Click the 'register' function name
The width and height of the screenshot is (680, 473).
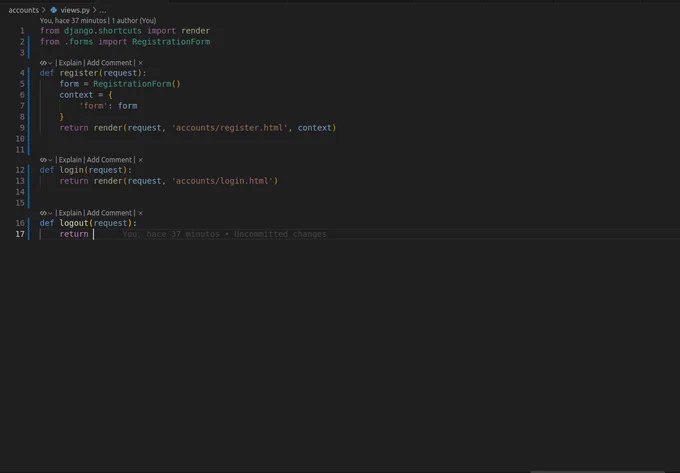pyautogui.click(x=79, y=73)
